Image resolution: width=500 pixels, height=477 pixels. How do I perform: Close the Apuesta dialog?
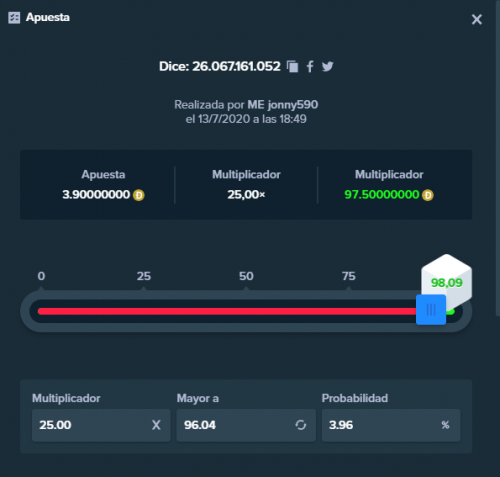point(477,19)
